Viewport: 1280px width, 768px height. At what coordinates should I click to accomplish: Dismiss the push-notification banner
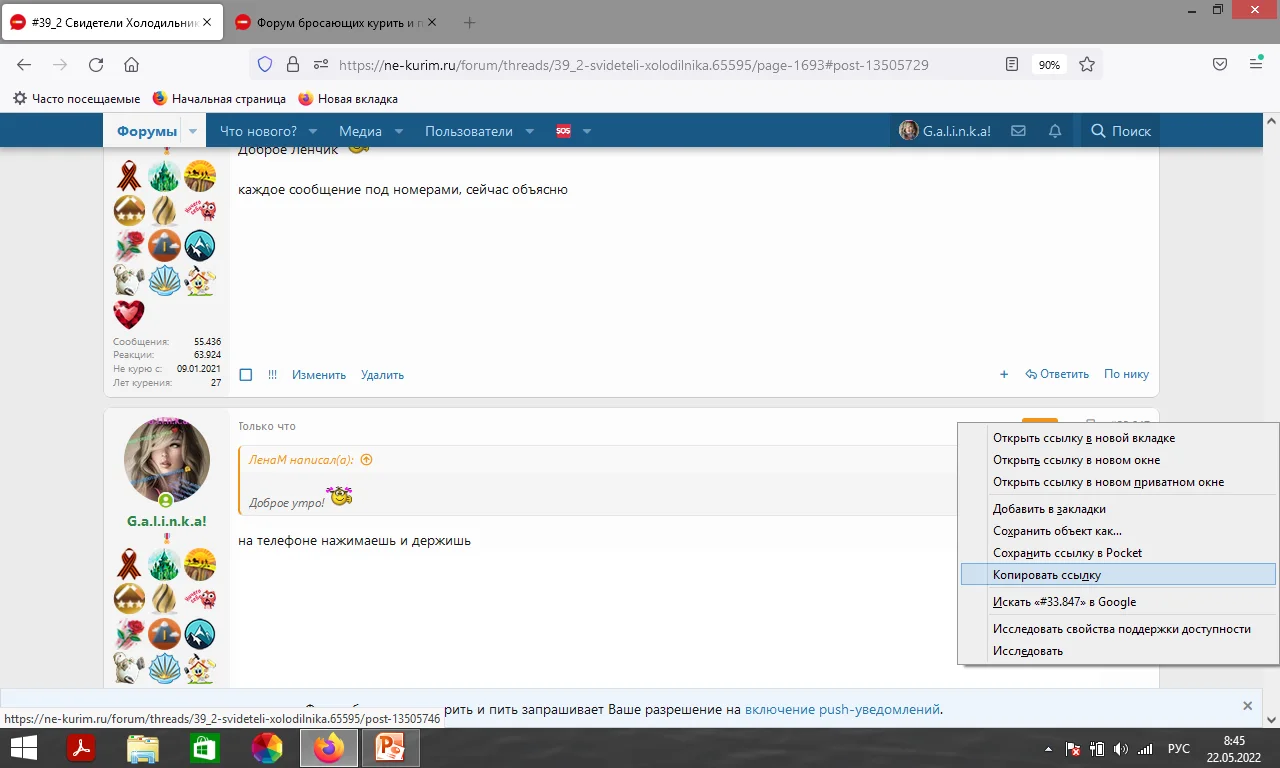coord(1247,706)
